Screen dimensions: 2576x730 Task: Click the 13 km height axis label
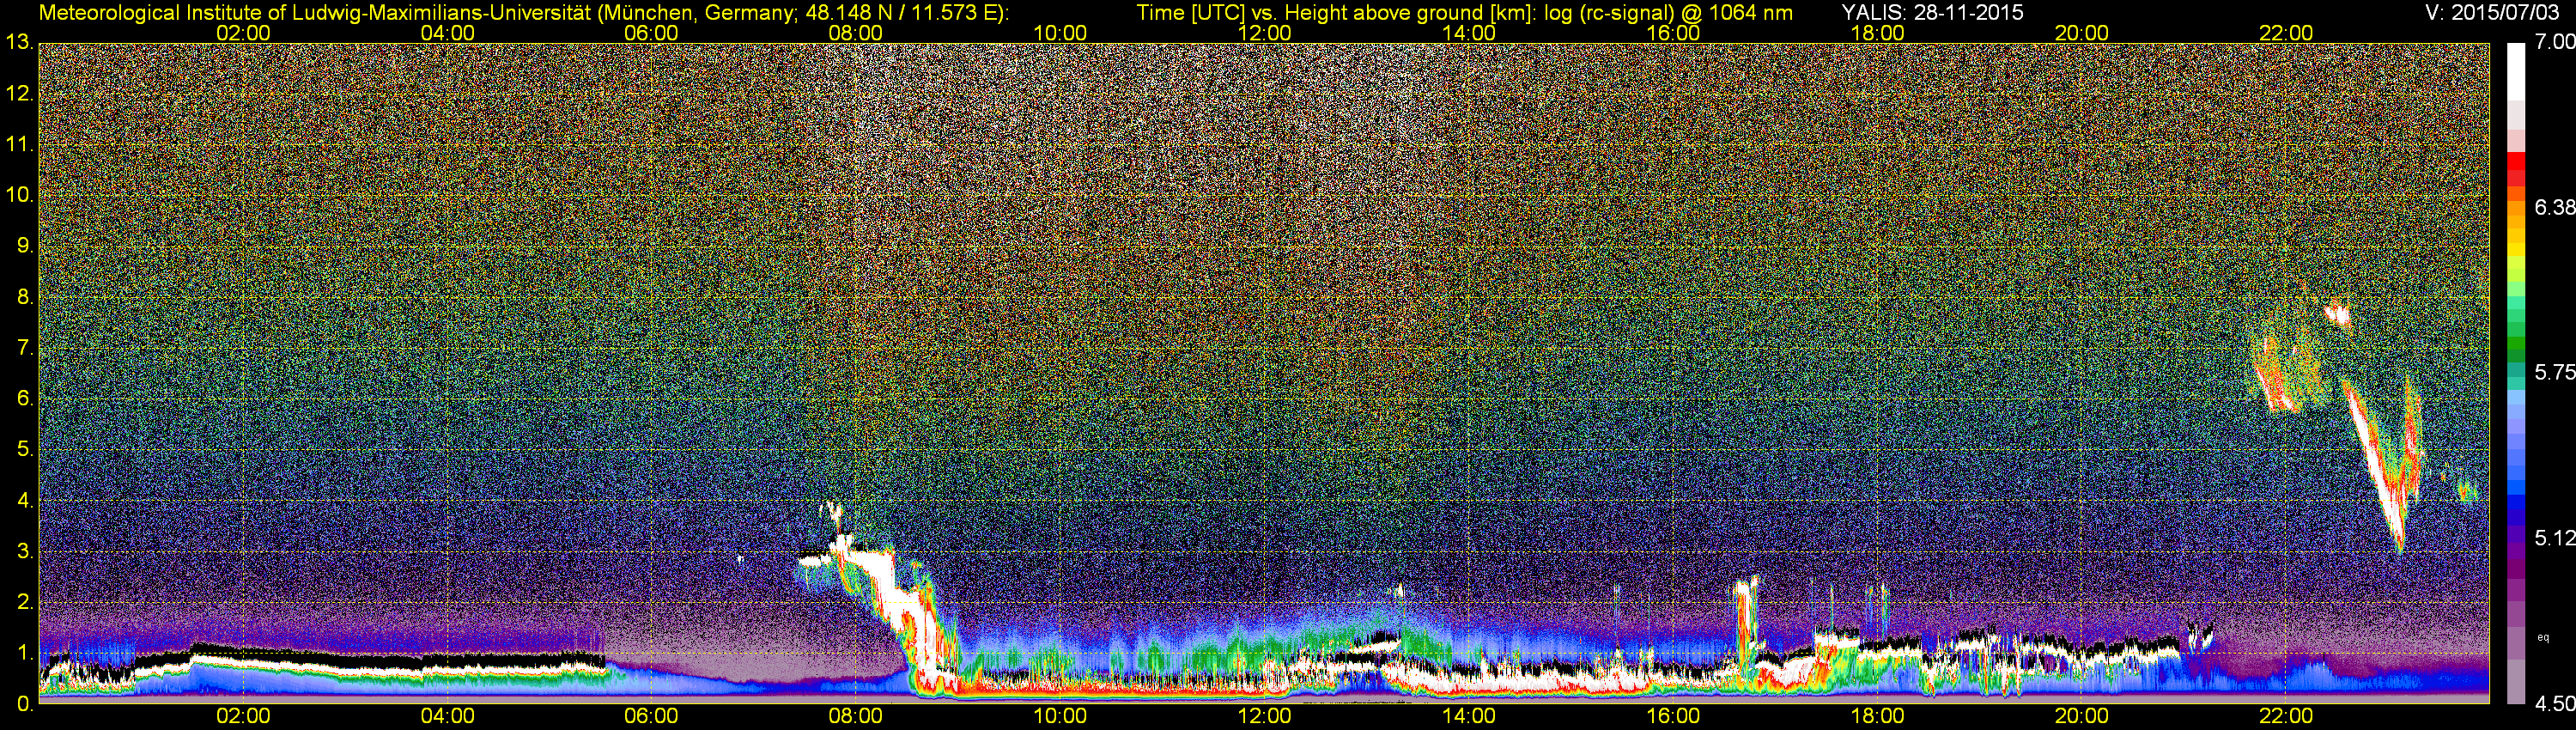coord(19,43)
